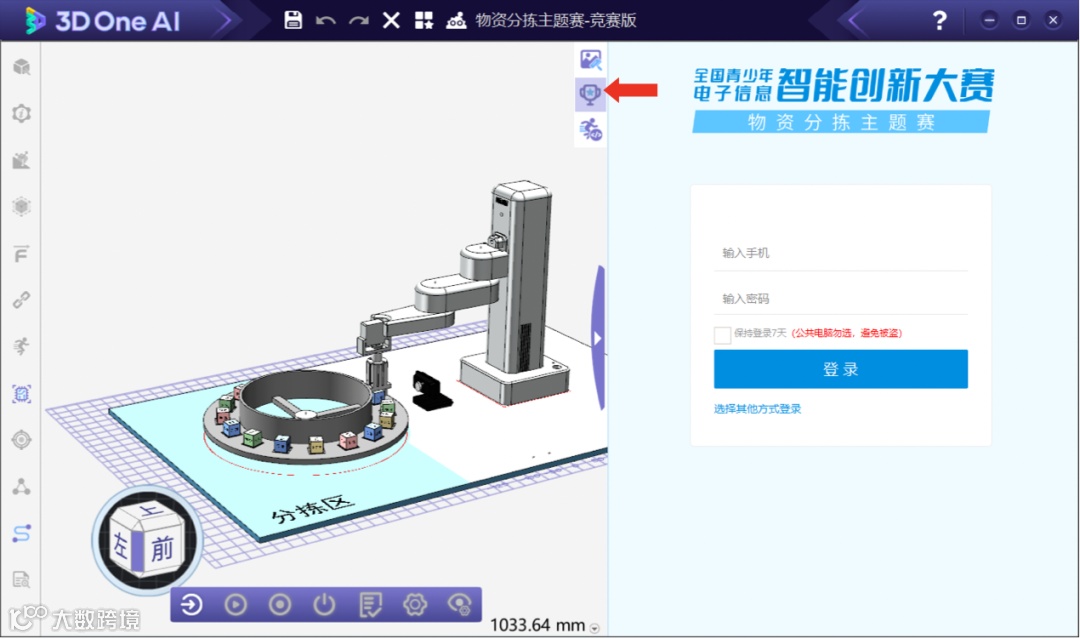Open the help question mark

tap(939, 20)
